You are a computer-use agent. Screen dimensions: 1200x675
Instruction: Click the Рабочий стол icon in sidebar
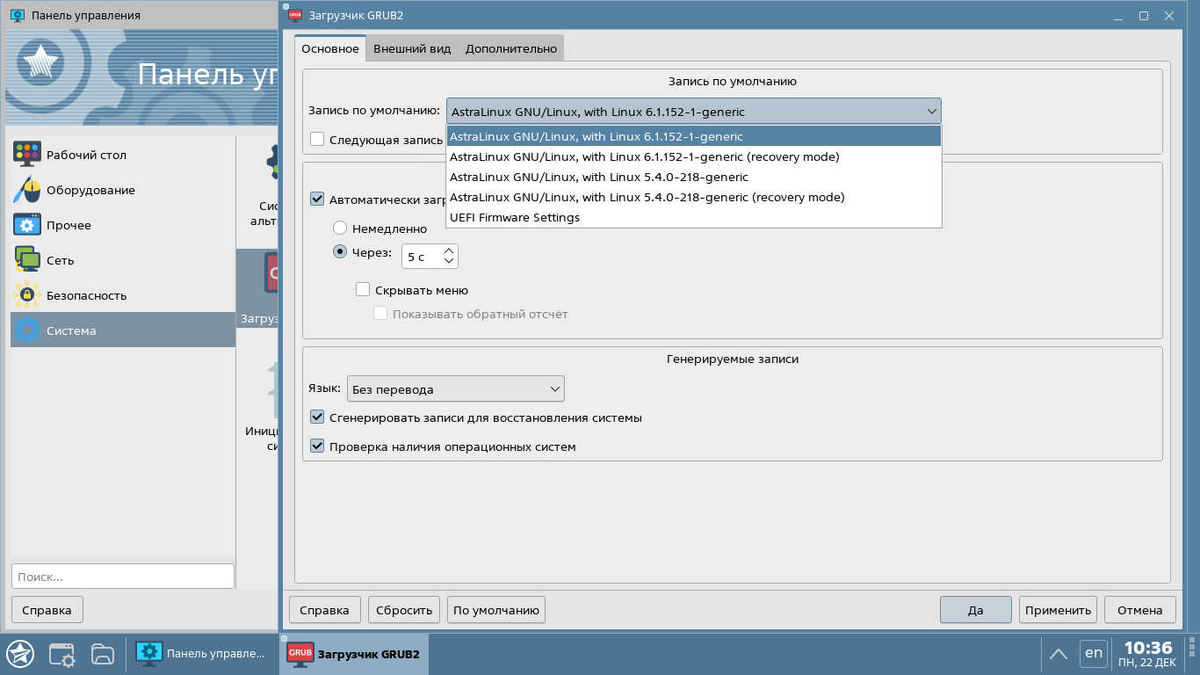tap(26, 155)
